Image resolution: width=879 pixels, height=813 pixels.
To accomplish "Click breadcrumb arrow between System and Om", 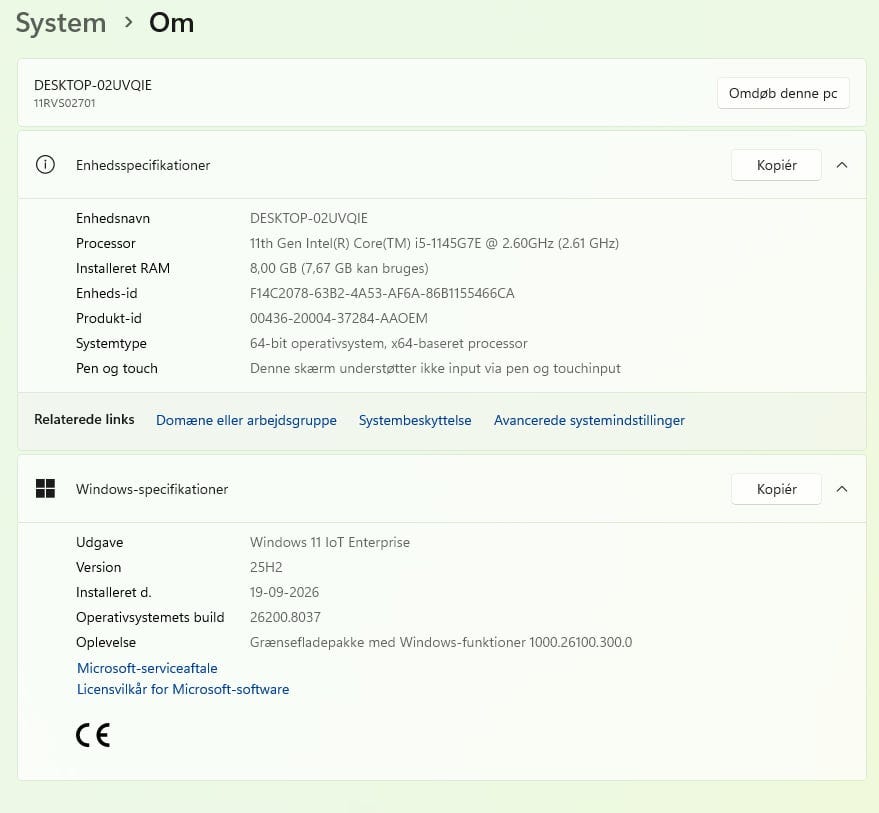I will coord(128,22).
